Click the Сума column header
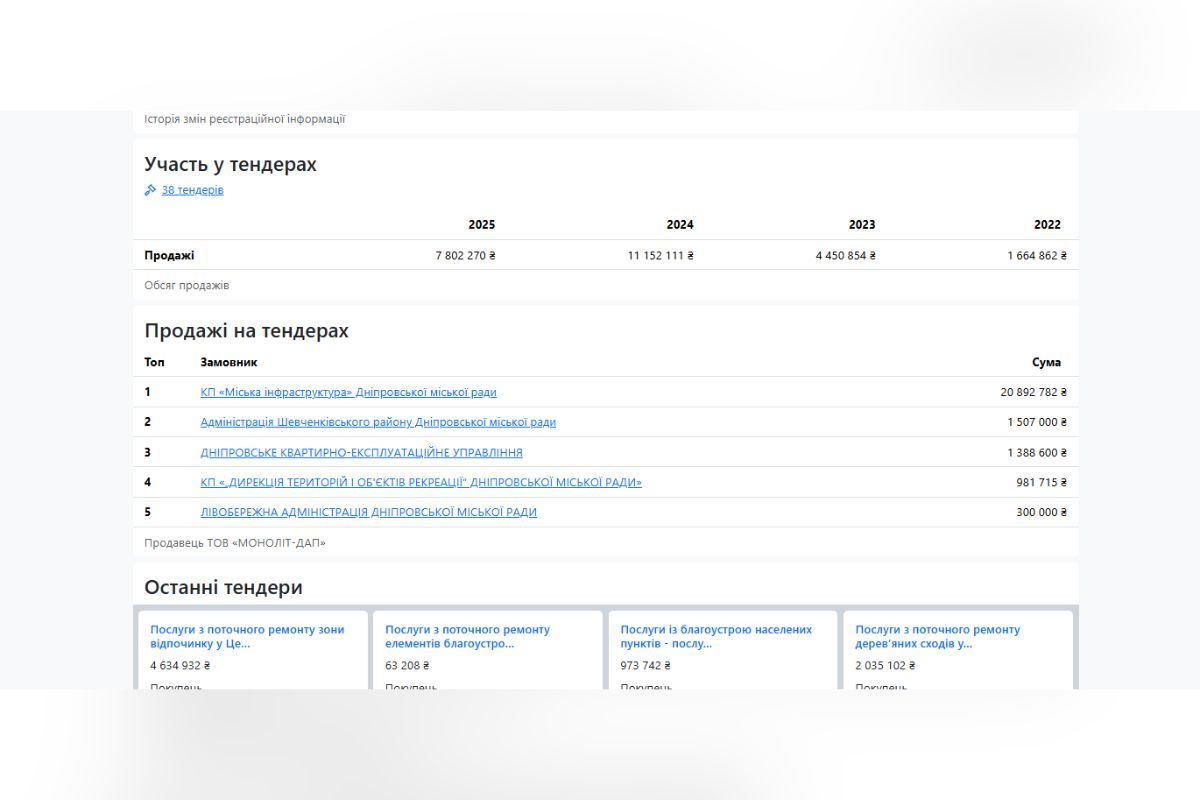Viewport: 1200px width, 800px height. click(x=1046, y=362)
